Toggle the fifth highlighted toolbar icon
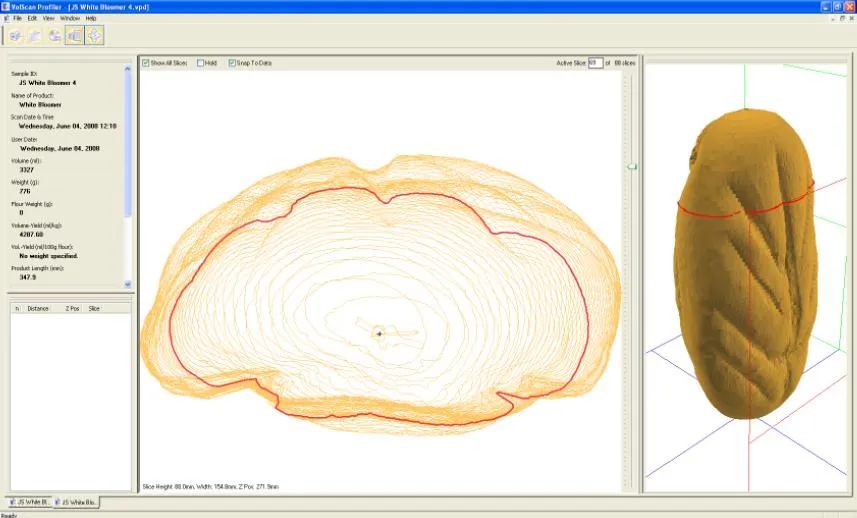Image resolution: width=857 pixels, height=518 pixels. [x=95, y=36]
